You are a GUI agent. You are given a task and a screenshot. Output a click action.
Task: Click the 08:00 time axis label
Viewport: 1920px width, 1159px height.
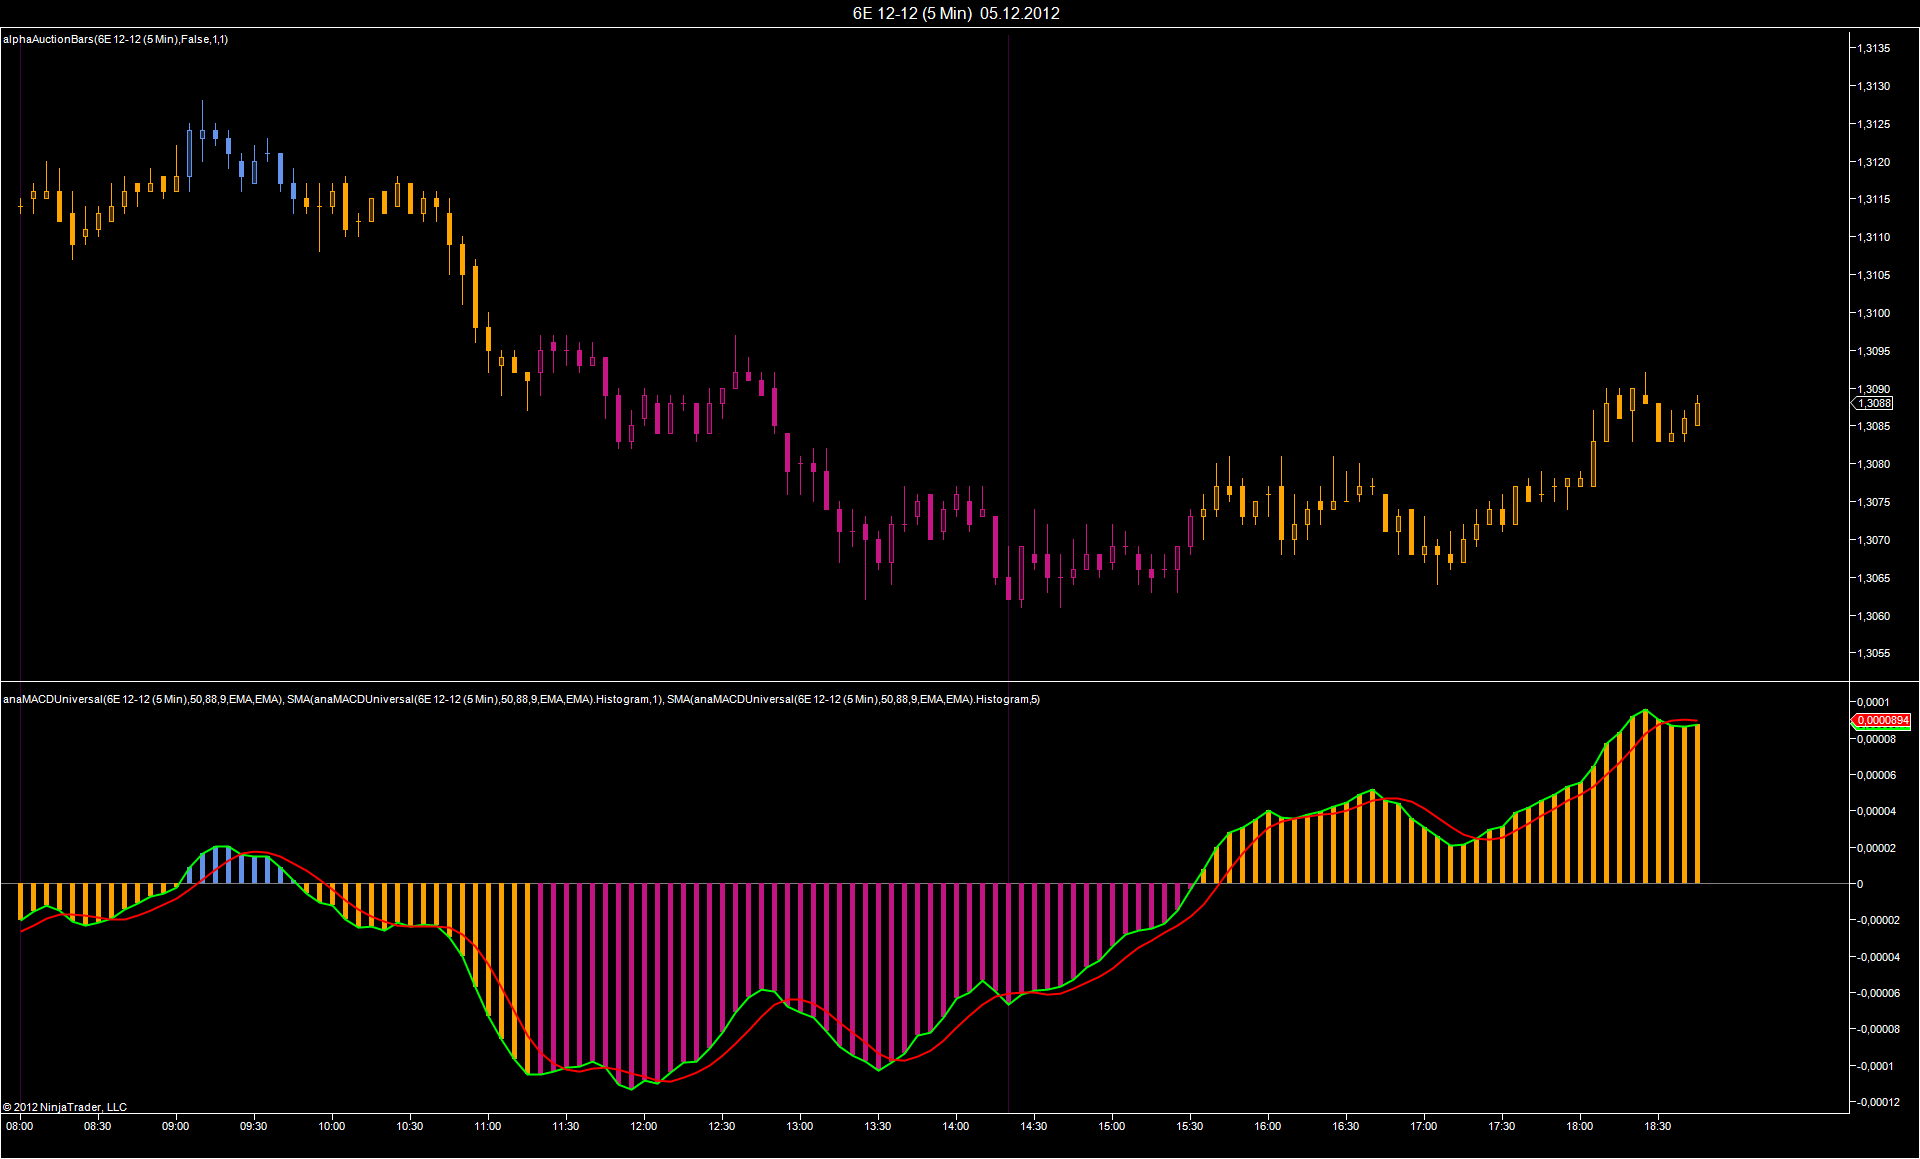[x=20, y=1126]
